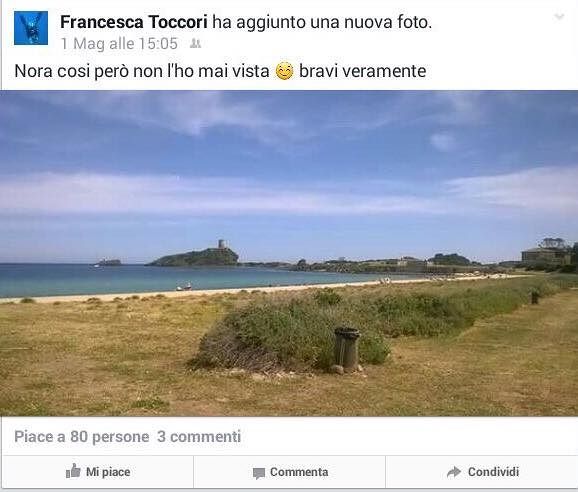578x492 pixels.
Task: Select the Condividi label
Action: tap(493, 472)
